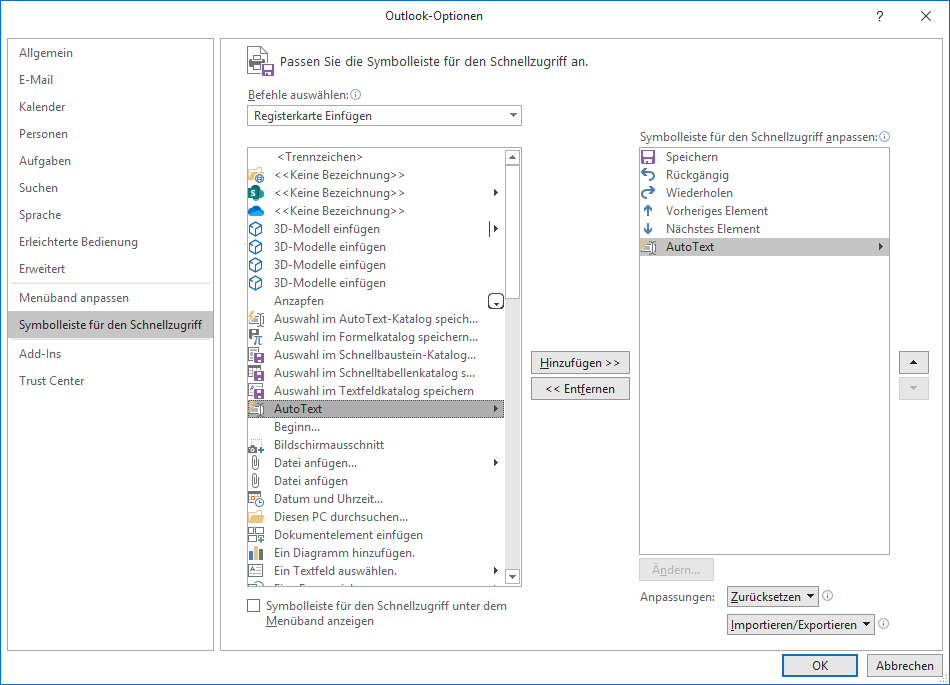Click the Datum und Uhrzeit icon

click(x=255, y=499)
